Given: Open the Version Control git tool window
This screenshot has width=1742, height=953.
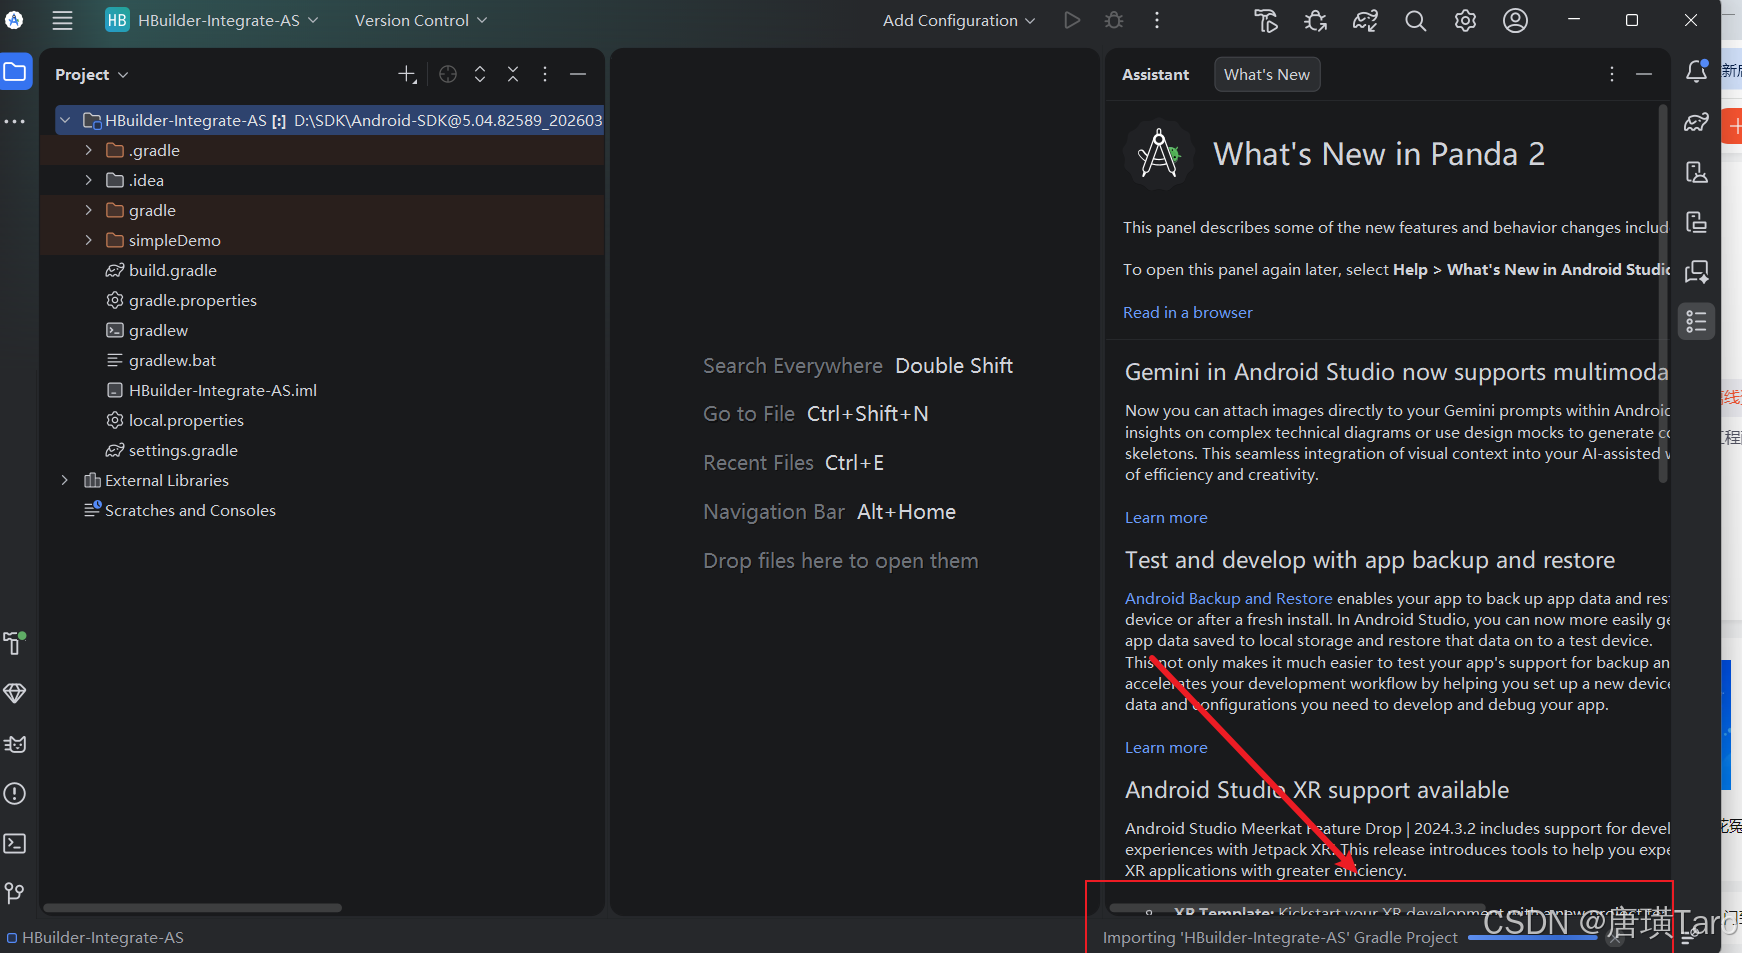Looking at the screenshot, I should (x=15, y=893).
